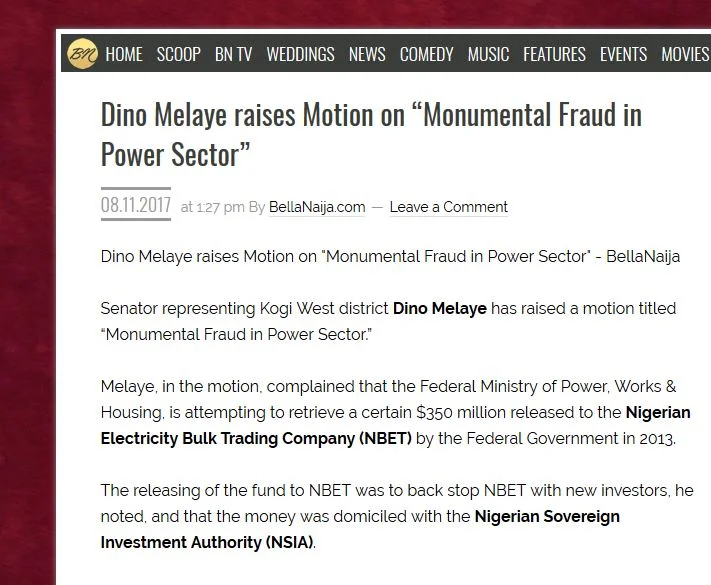This screenshot has height=585, width=711.
Task: Click the bold Dino Melaye name
Action: point(439,308)
